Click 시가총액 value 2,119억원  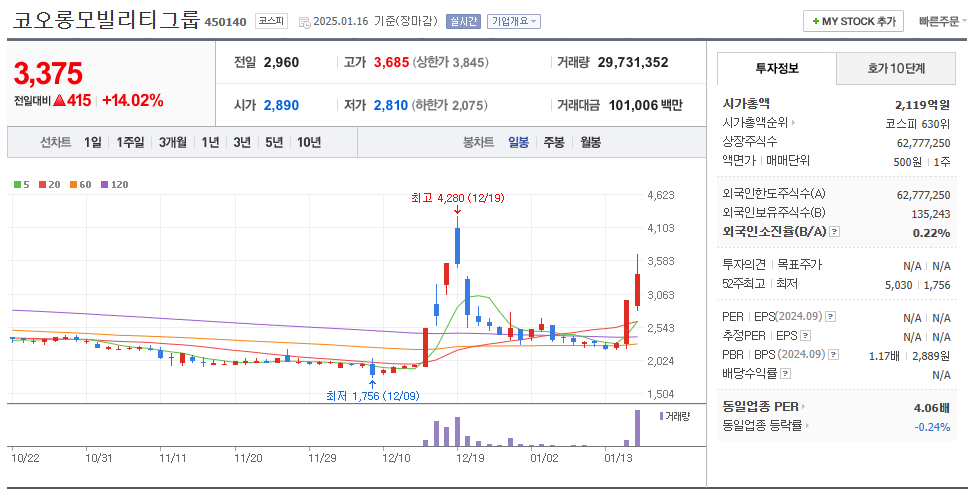point(923,105)
